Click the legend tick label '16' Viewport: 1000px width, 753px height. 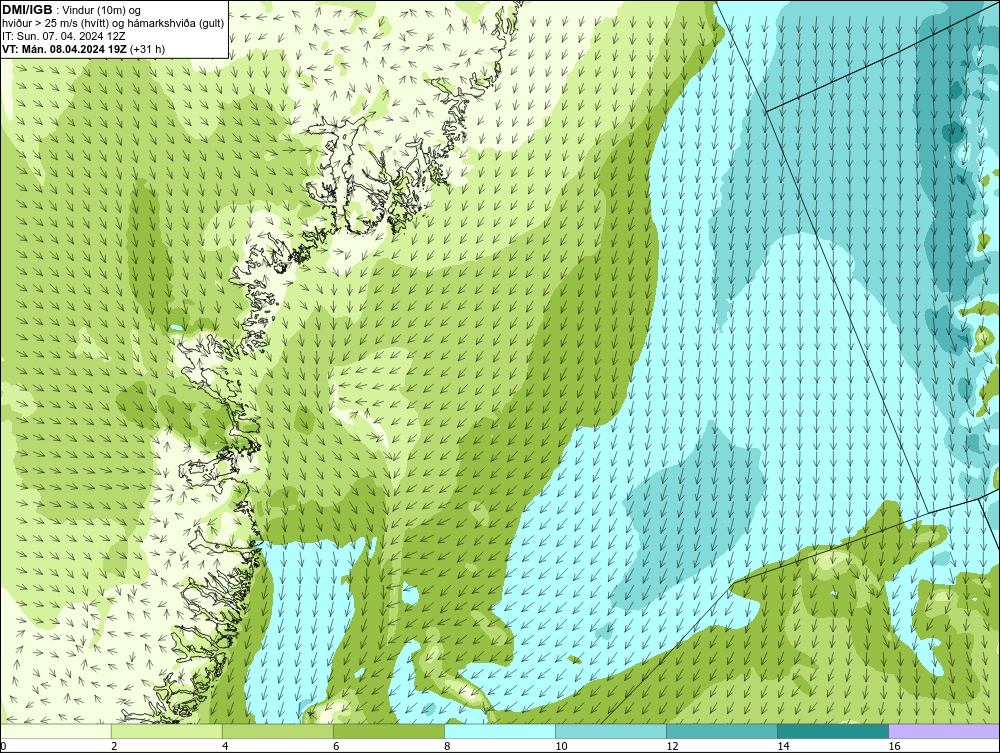point(893,746)
